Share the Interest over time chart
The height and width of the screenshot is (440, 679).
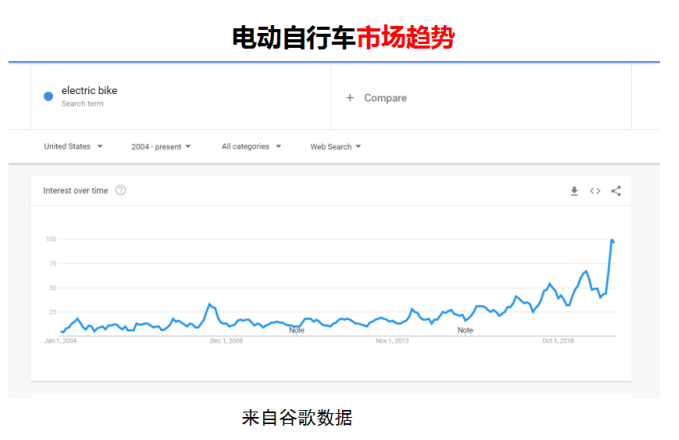coord(616,191)
